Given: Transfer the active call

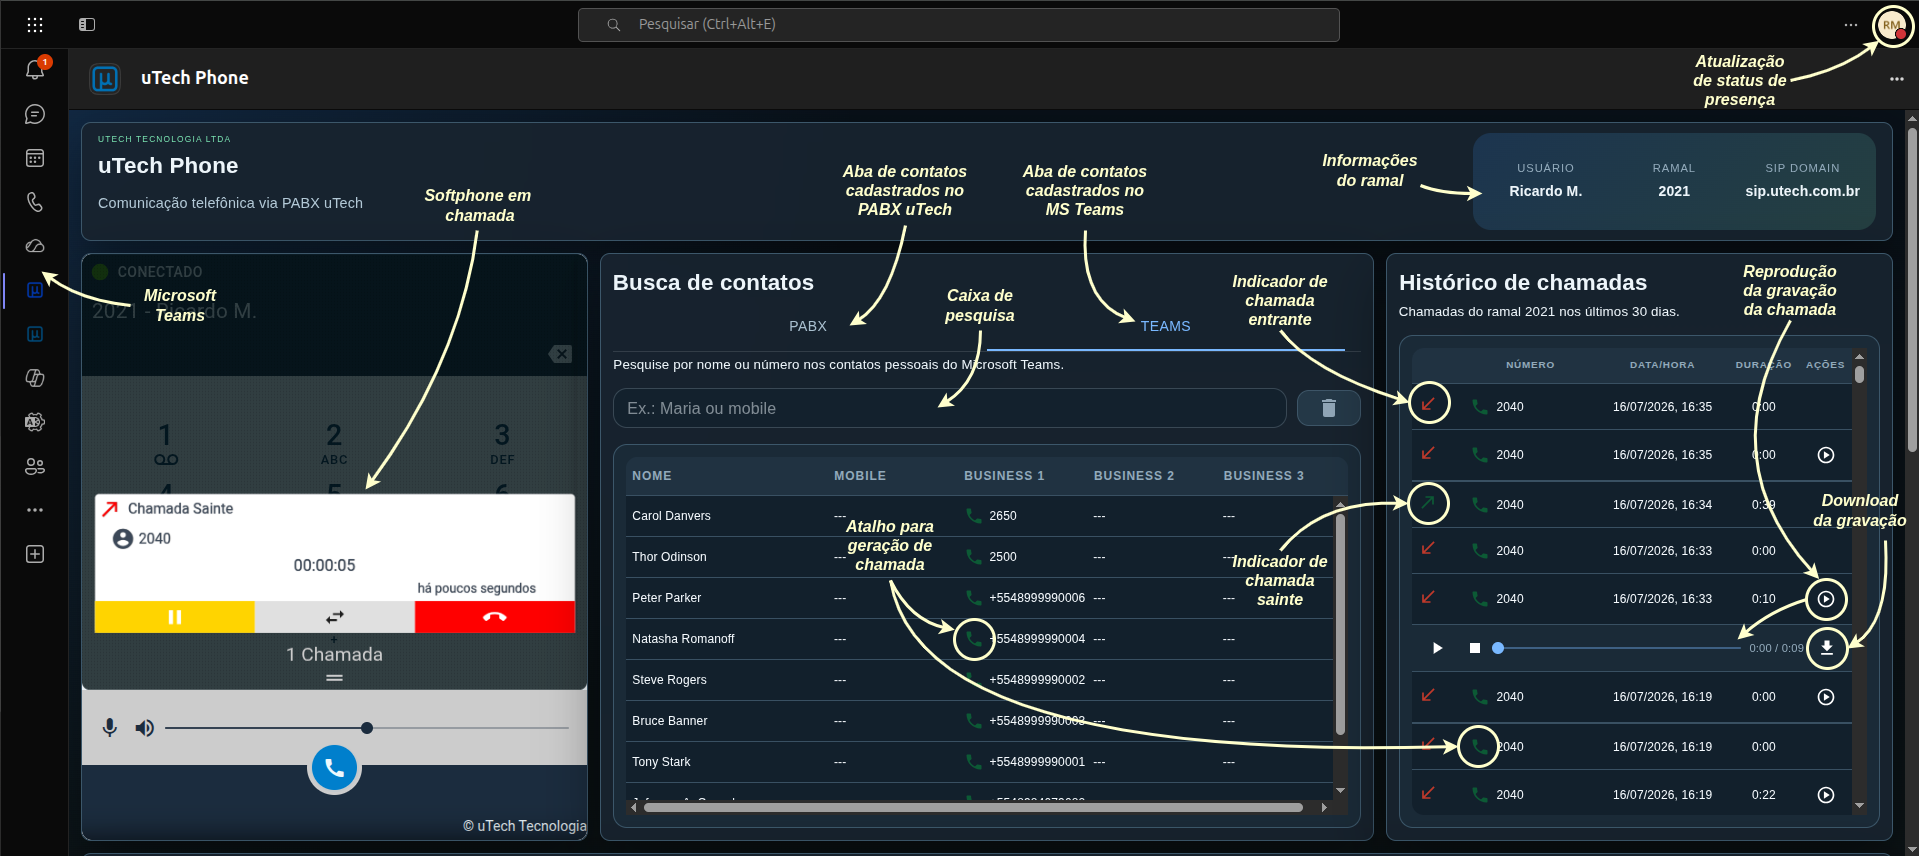Looking at the screenshot, I should tap(335, 617).
